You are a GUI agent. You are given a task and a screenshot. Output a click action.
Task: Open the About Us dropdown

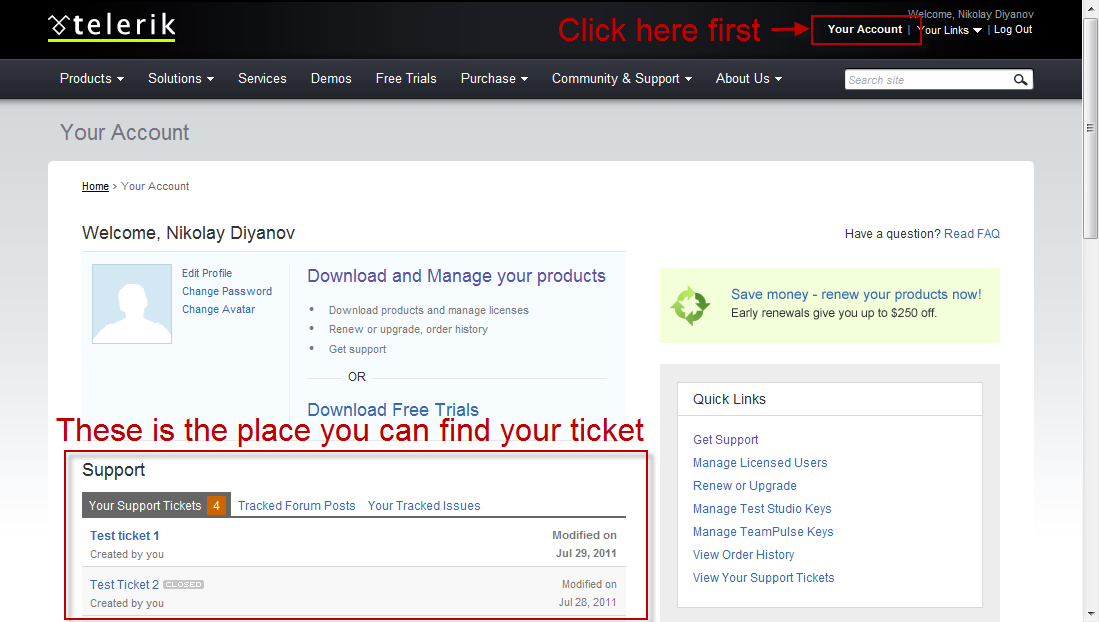[749, 79]
